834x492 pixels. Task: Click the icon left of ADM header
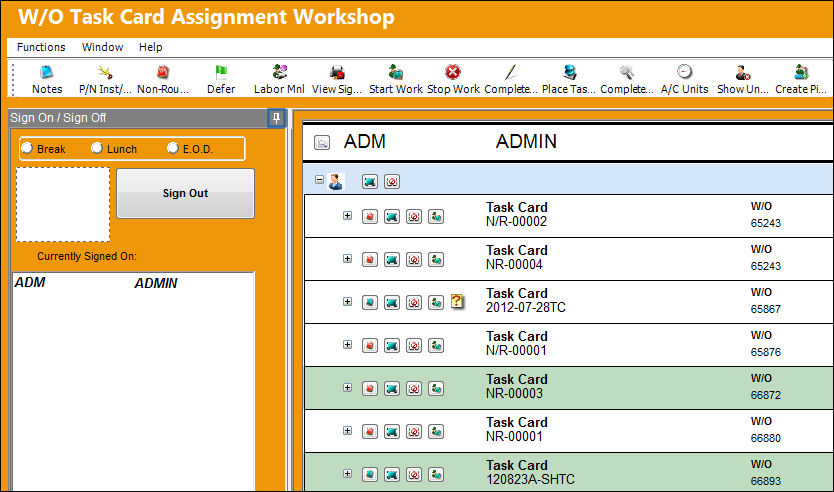tap(322, 142)
